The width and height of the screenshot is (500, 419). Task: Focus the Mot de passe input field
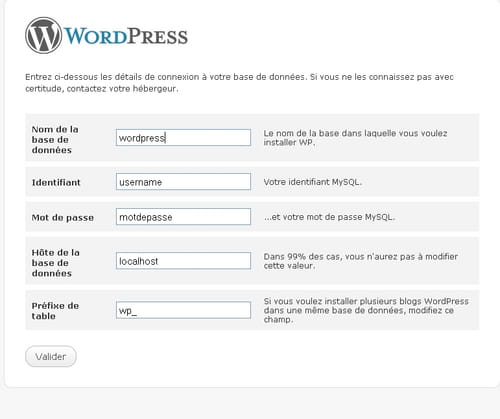(183, 217)
